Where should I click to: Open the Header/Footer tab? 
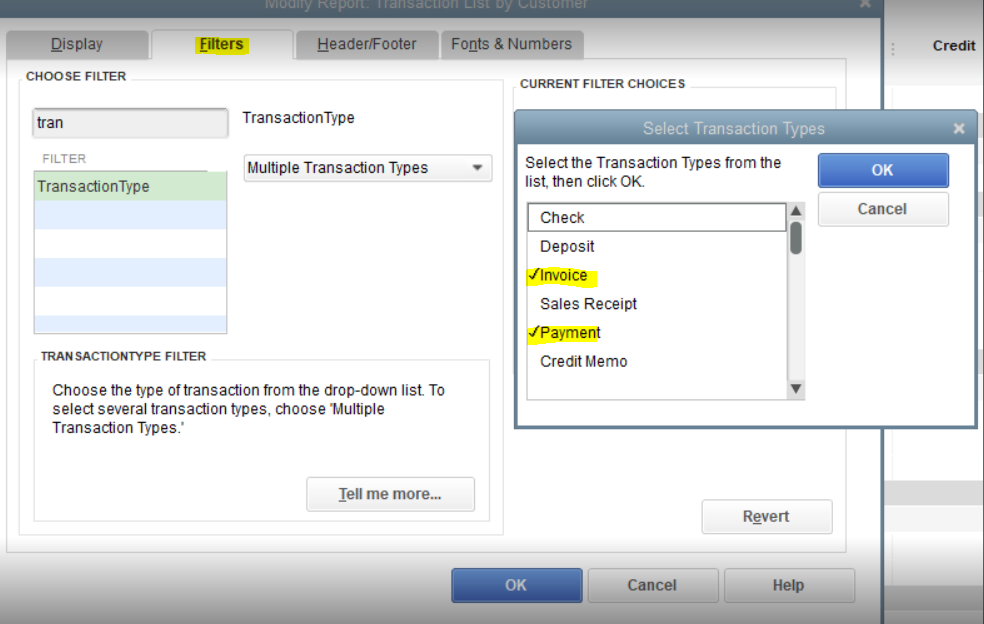click(364, 43)
